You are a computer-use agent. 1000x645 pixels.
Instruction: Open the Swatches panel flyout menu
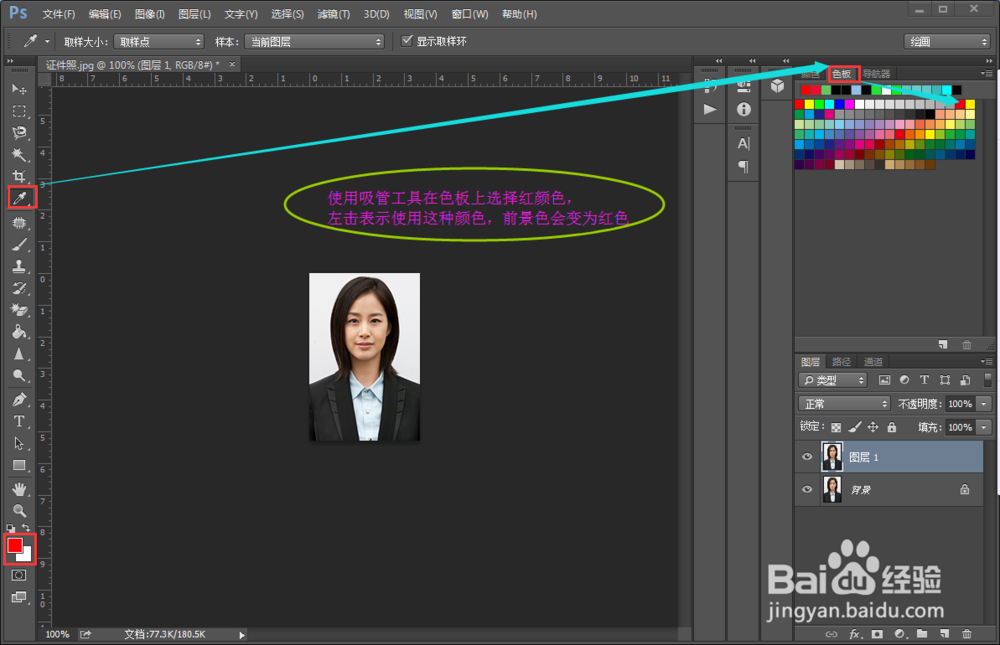(x=987, y=73)
